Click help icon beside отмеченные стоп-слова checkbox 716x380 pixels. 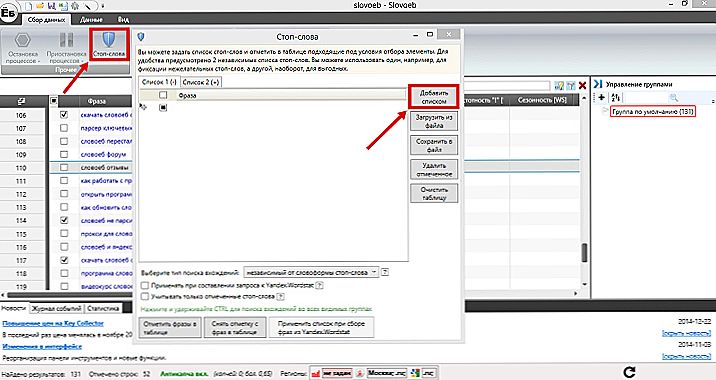[x=280, y=296]
